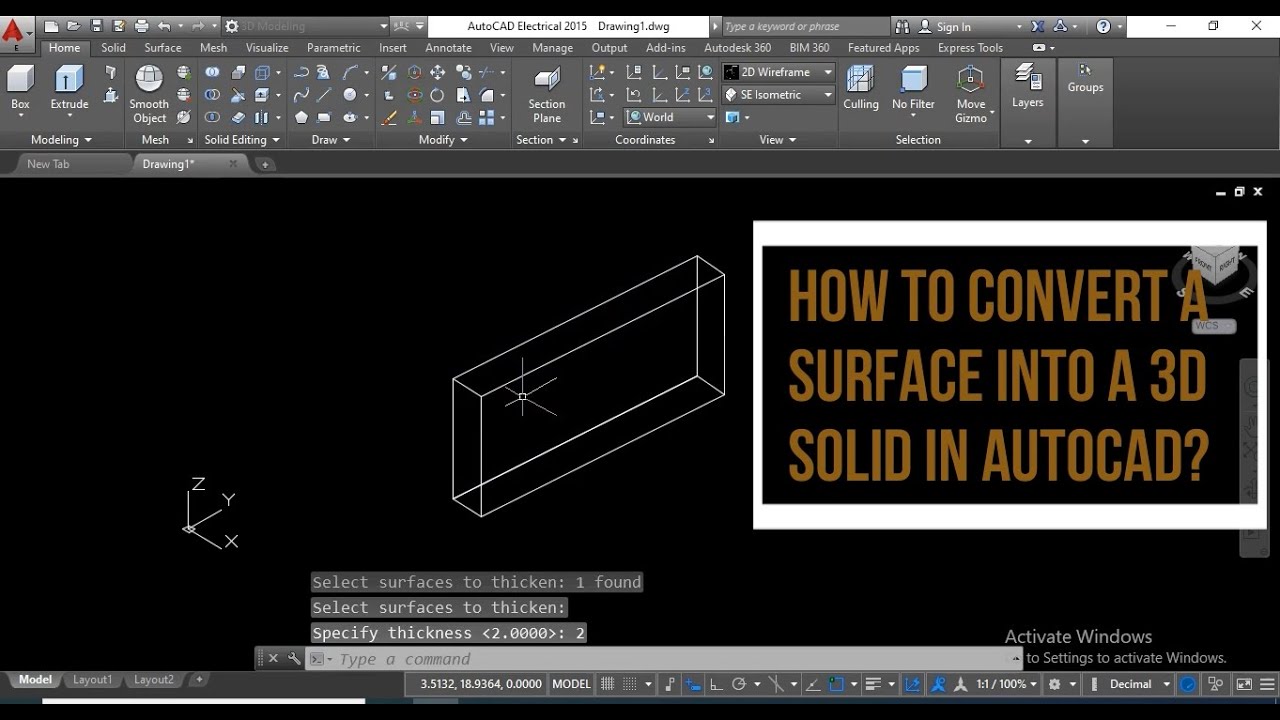Click the 3D Move tool in Modify panel
1280x720 pixels.
pos(414,73)
